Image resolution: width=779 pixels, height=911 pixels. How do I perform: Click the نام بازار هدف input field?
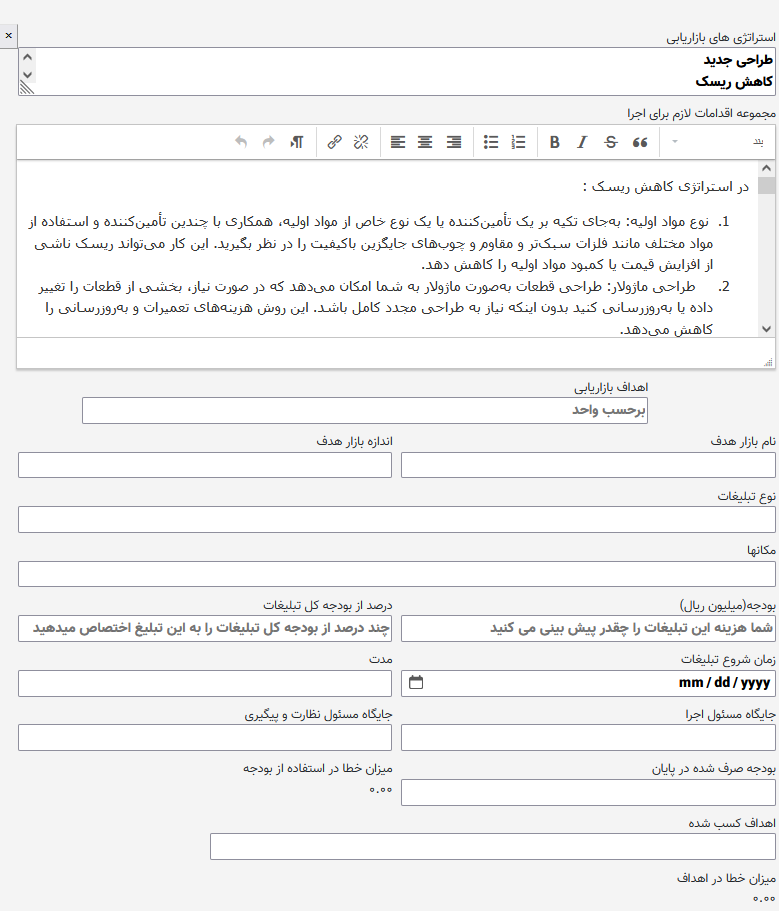(588, 465)
